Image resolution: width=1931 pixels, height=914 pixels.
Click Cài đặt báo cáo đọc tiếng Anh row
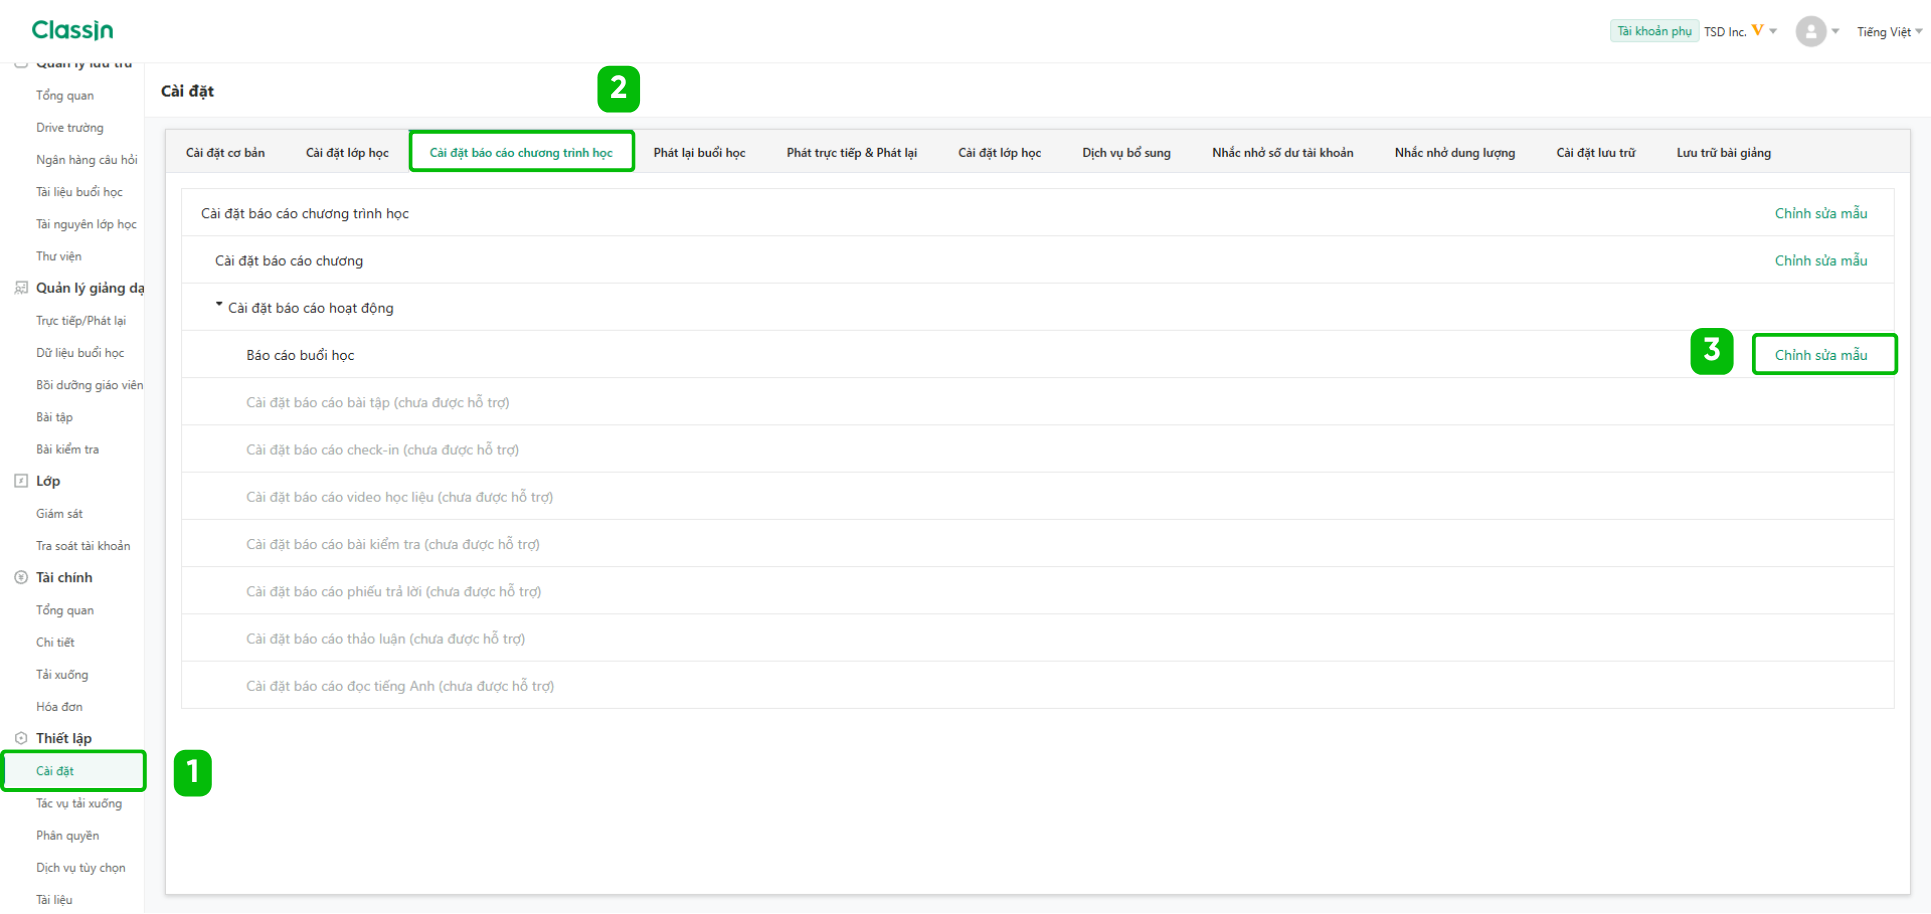[1037, 685]
